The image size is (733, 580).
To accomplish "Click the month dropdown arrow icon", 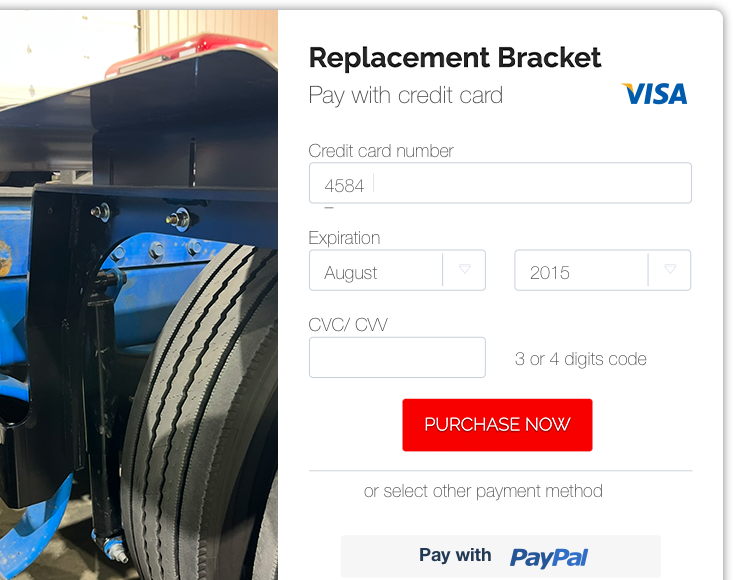I will tap(465, 269).
